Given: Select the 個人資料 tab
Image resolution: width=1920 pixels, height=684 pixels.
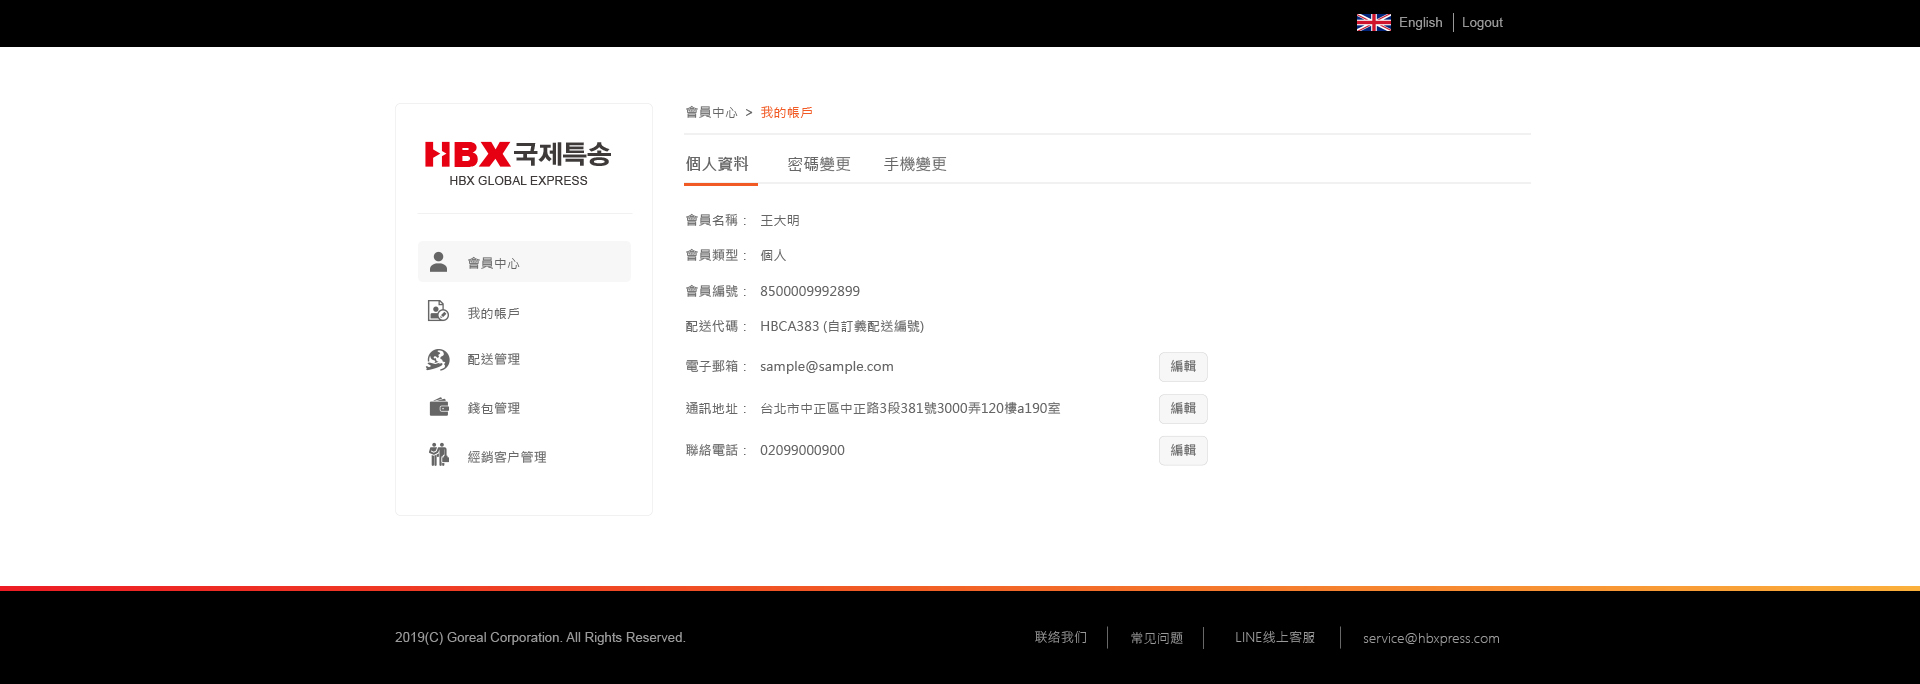Looking at the screenshot, I should pos(717,164).
